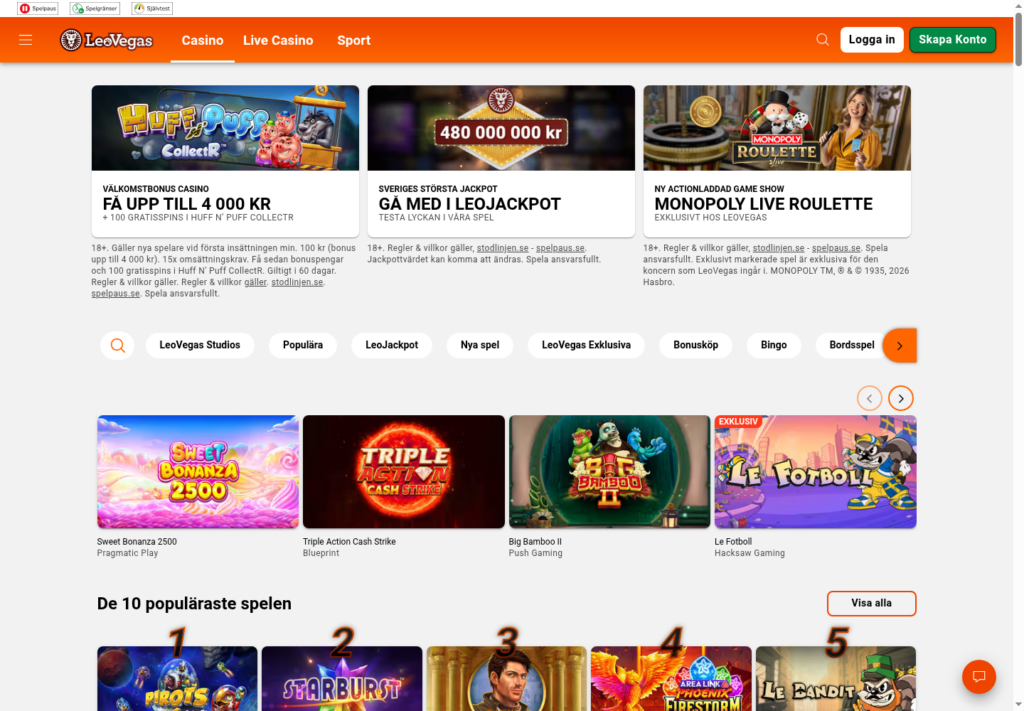
Task: Open the Le Bandit game ranked 5
Action: (836, 678)
